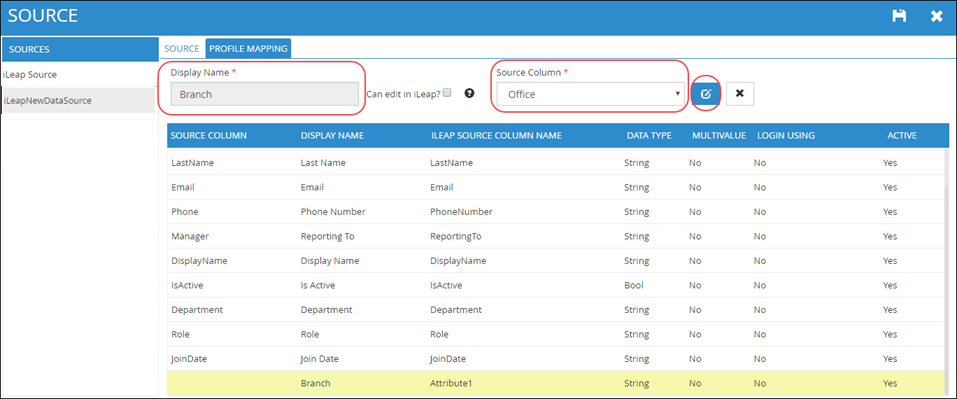Click the Display Name table header

333,135
